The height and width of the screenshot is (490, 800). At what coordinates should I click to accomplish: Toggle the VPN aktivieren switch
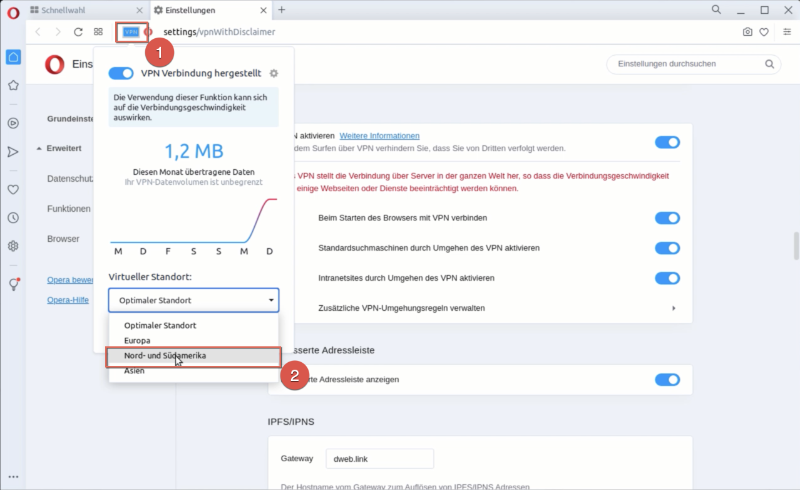coord(667,142)
